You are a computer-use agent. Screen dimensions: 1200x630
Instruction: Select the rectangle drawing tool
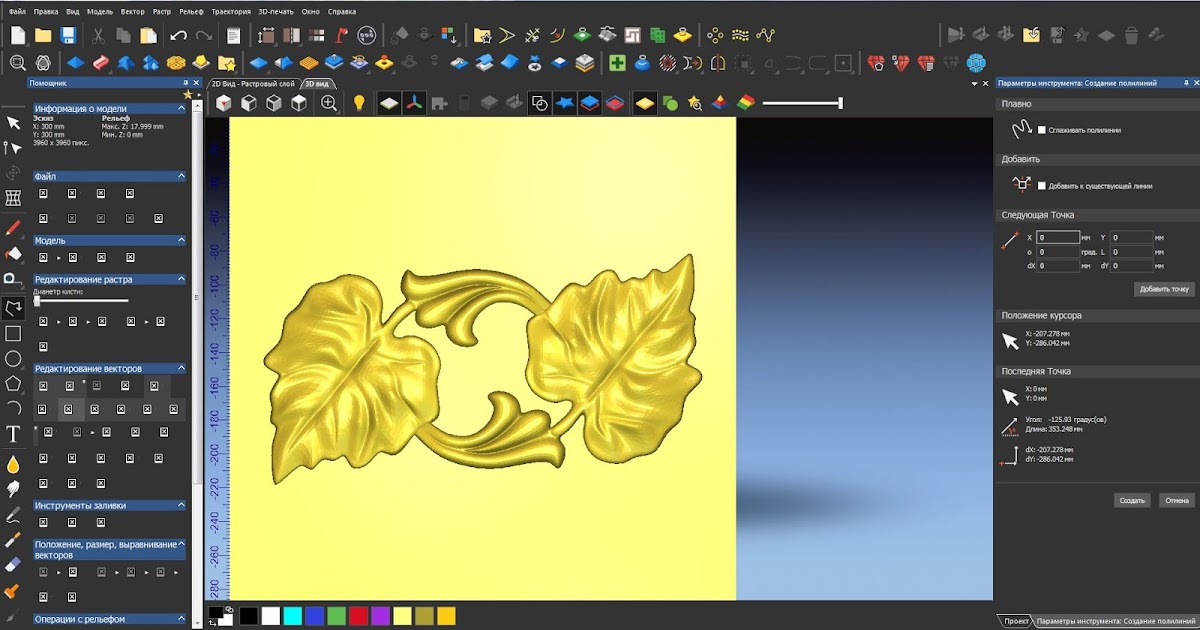tap(13, 333)
